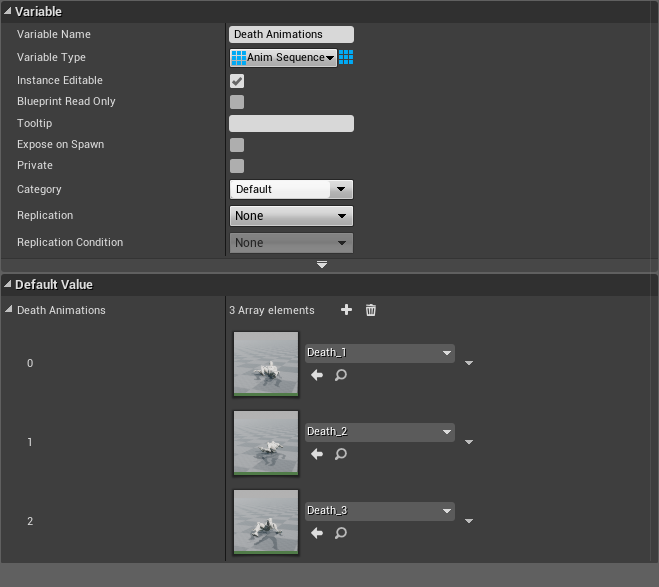Open the Replication dropdown set to None

[x=291, y=216]
